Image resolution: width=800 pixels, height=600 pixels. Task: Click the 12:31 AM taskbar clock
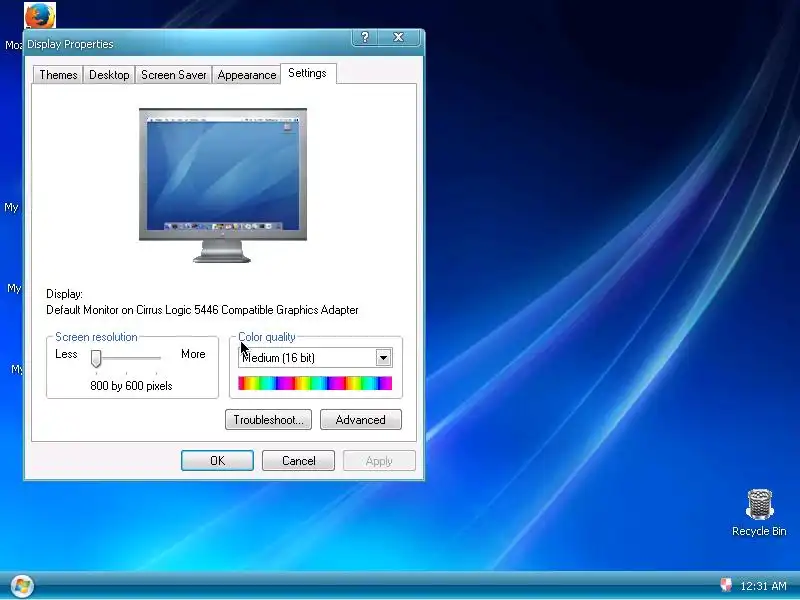coord(763,585)
